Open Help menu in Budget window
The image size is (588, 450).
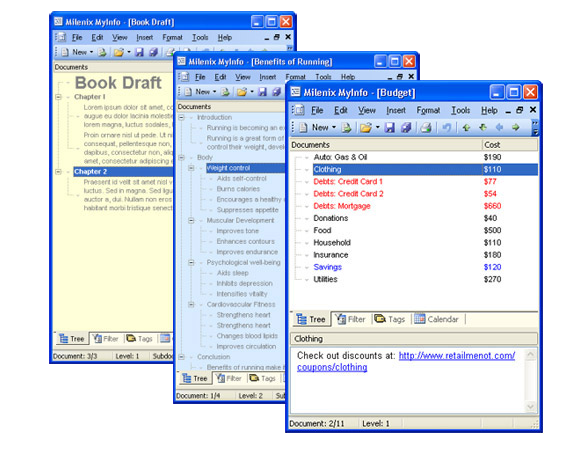[489, 110]
